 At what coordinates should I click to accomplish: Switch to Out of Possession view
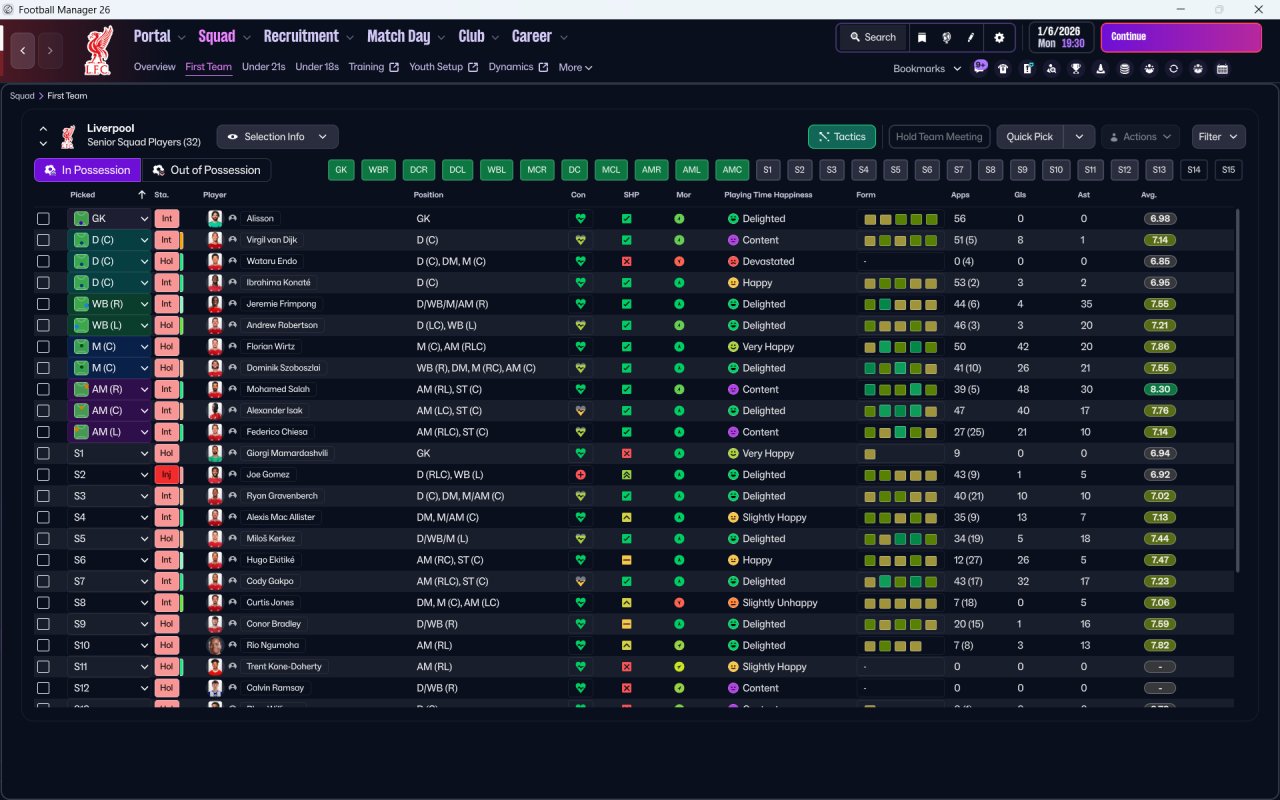[x=206, y=170]
